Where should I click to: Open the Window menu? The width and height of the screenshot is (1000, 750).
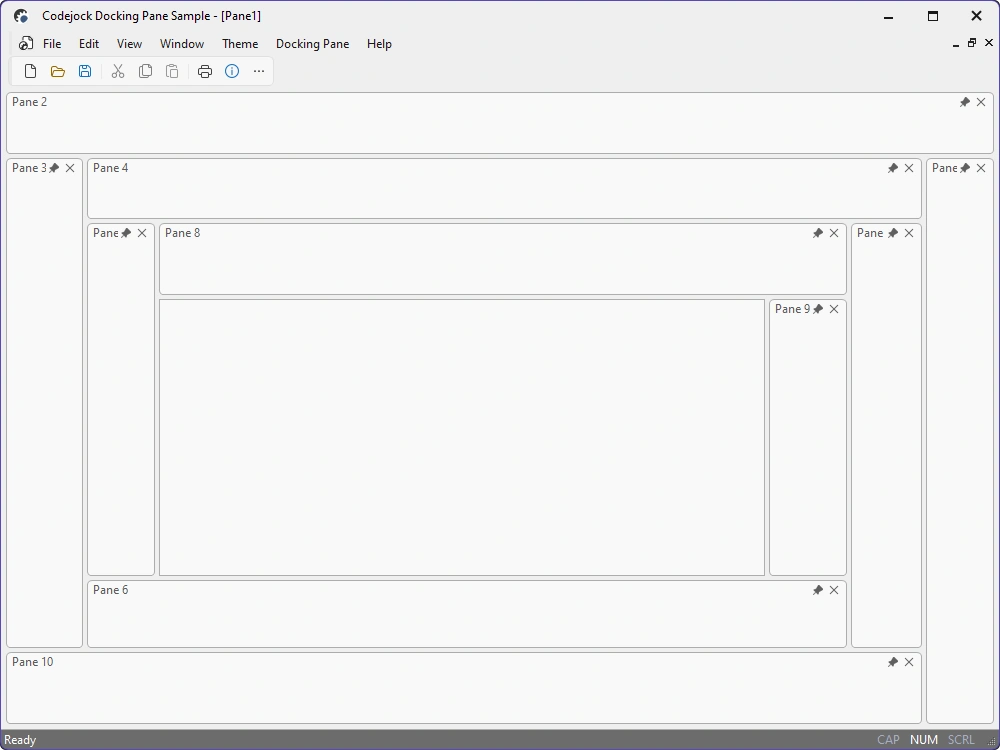[x=182, y=44]
